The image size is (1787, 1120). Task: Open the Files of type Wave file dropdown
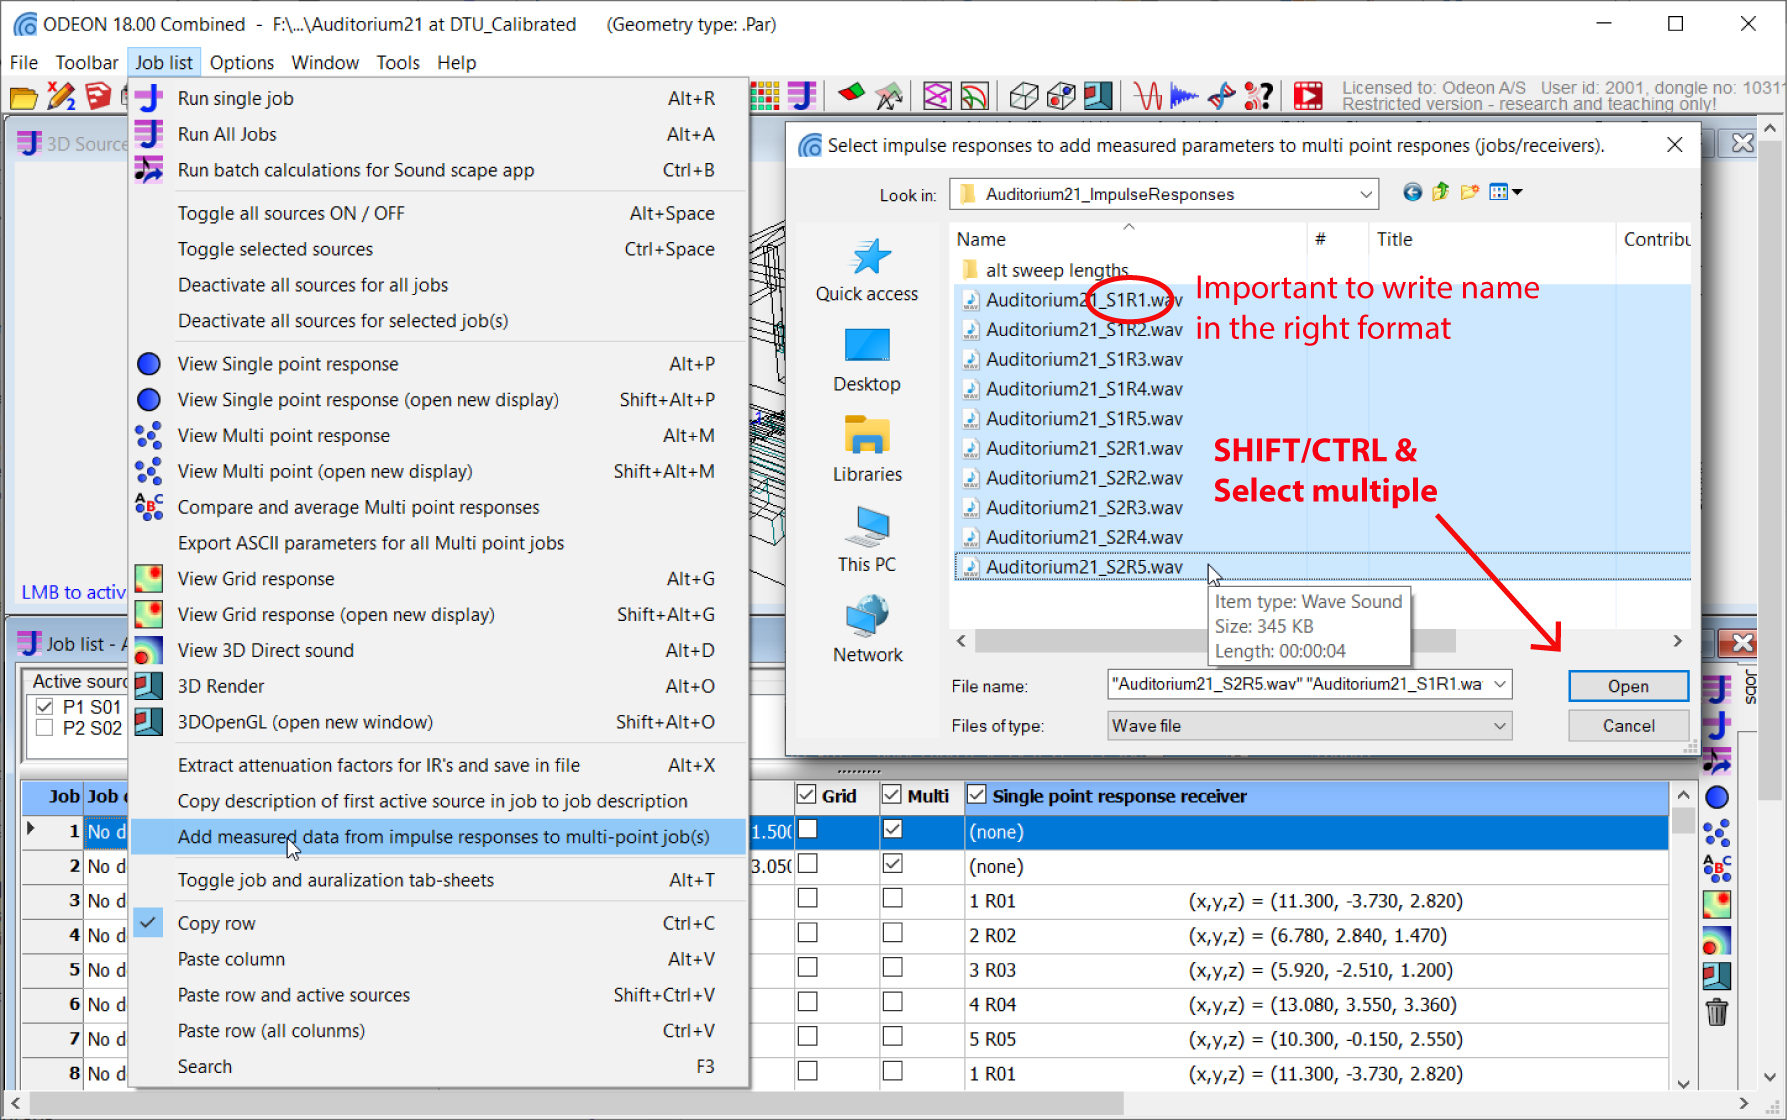[x=1310, y=726]
